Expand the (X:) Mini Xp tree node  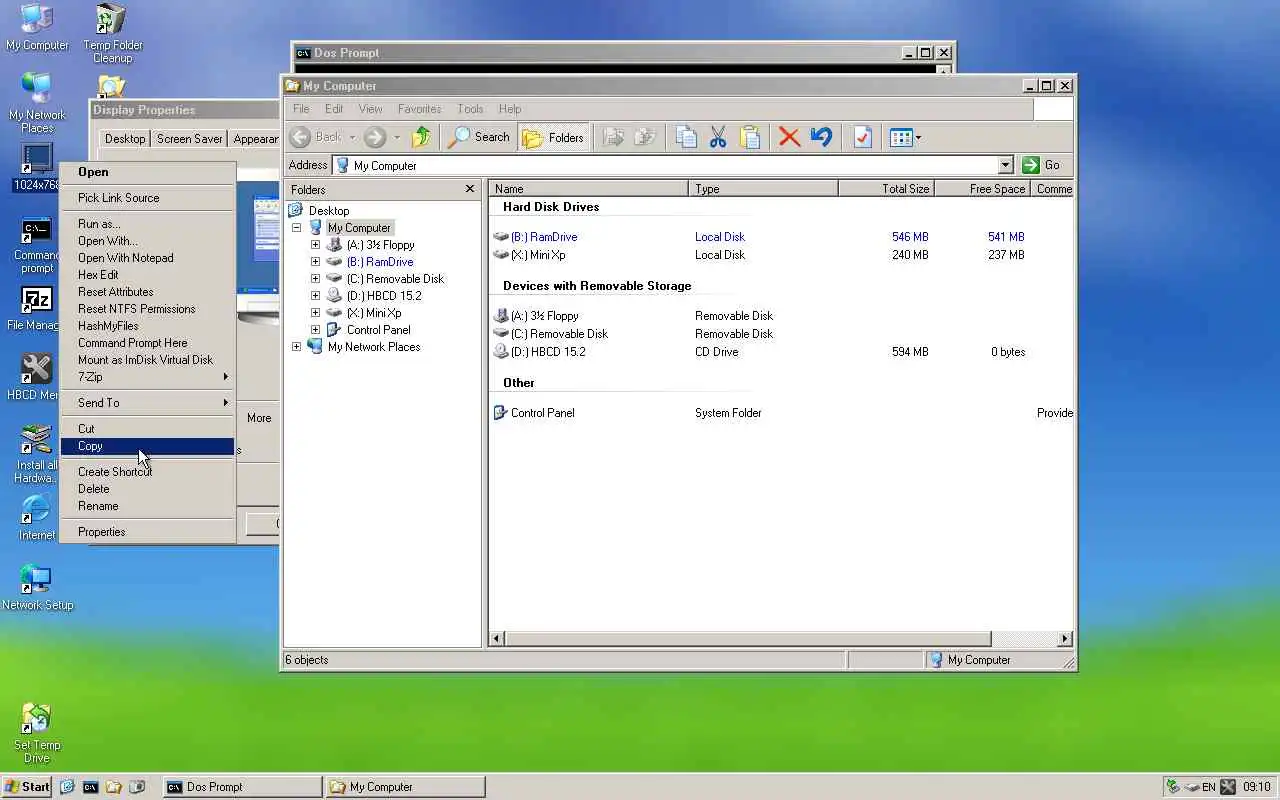click(315, 313)
